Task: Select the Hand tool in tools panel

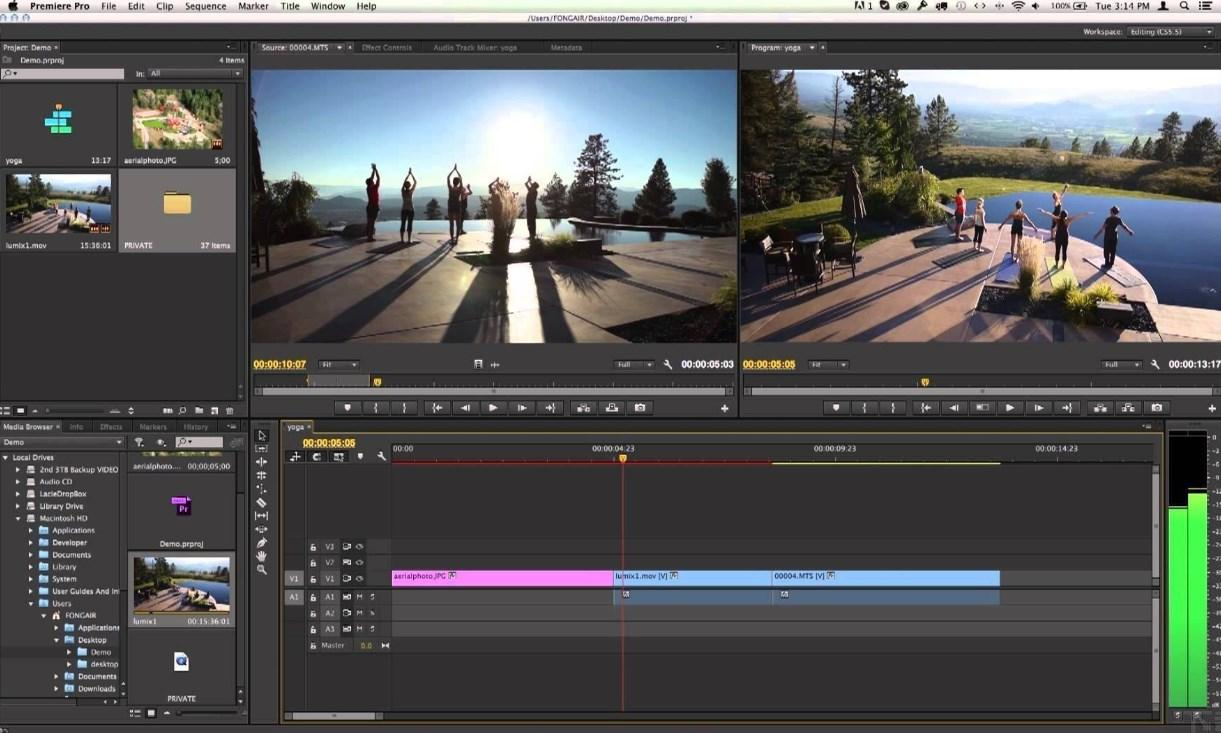Action: (x=262, y=556)
